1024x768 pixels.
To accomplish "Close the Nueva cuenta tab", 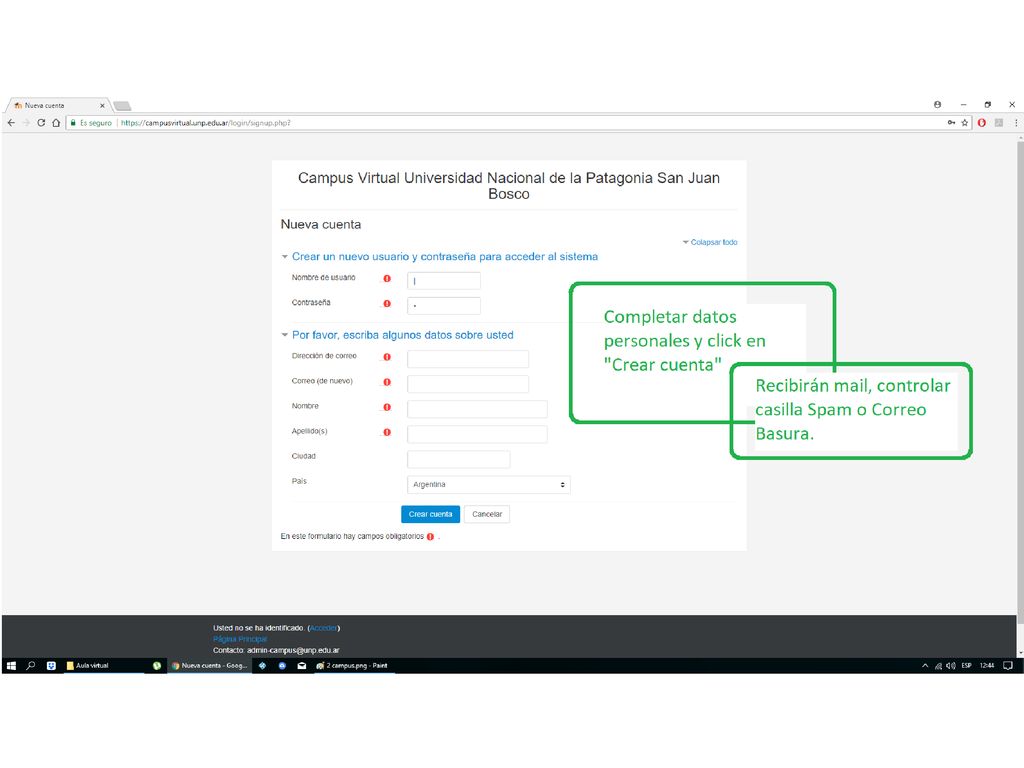I will coord(102,105).
